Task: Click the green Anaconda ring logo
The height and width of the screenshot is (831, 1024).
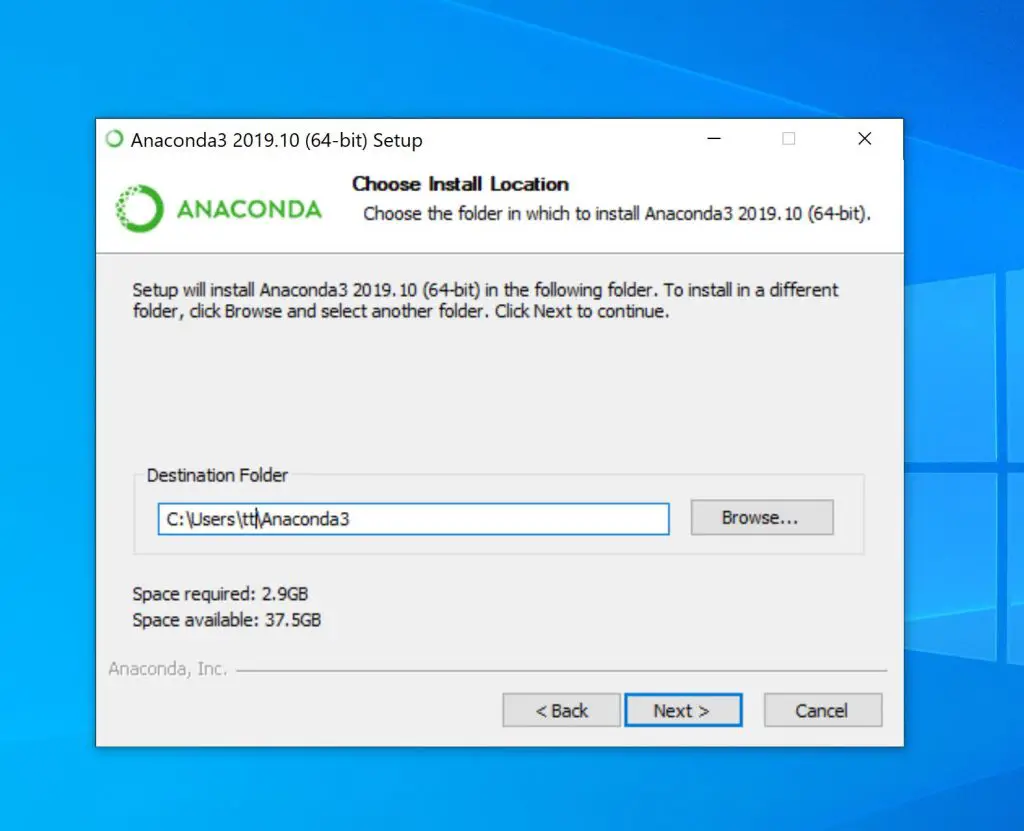Action: click(x=139, y=208)
